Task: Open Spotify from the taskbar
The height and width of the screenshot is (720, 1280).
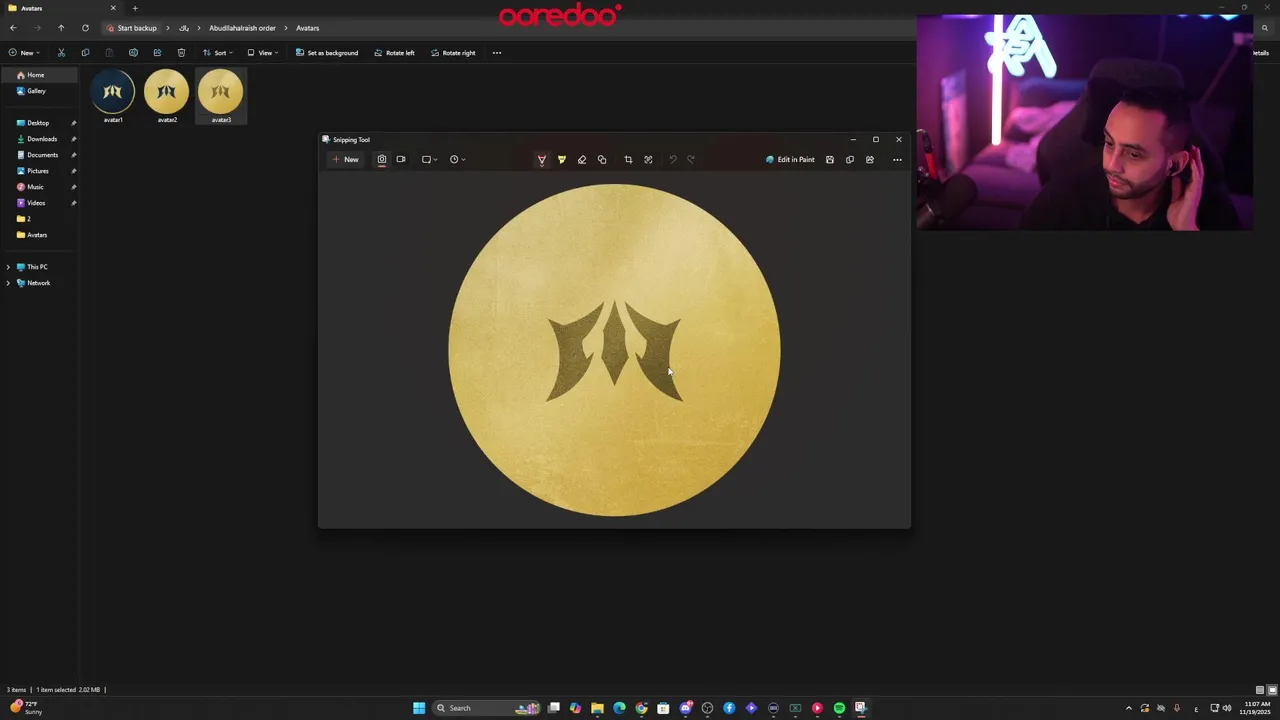Action: point(839,708)
